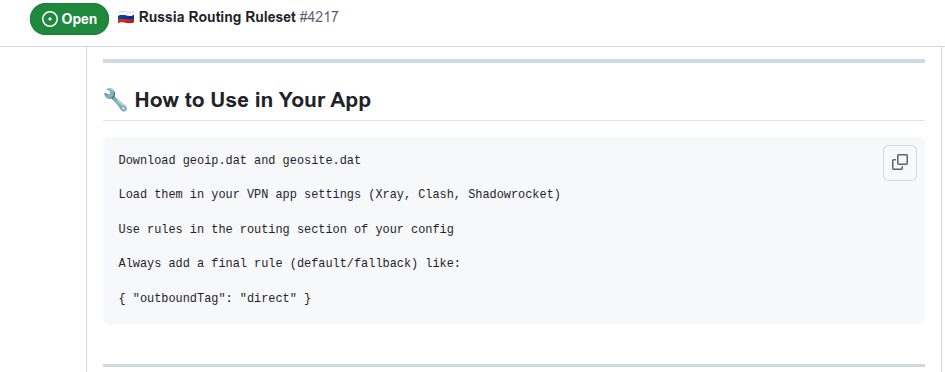The image size is (945, 372).
Task: Click the Use rules in the routing section line
Action: [286, 229]
